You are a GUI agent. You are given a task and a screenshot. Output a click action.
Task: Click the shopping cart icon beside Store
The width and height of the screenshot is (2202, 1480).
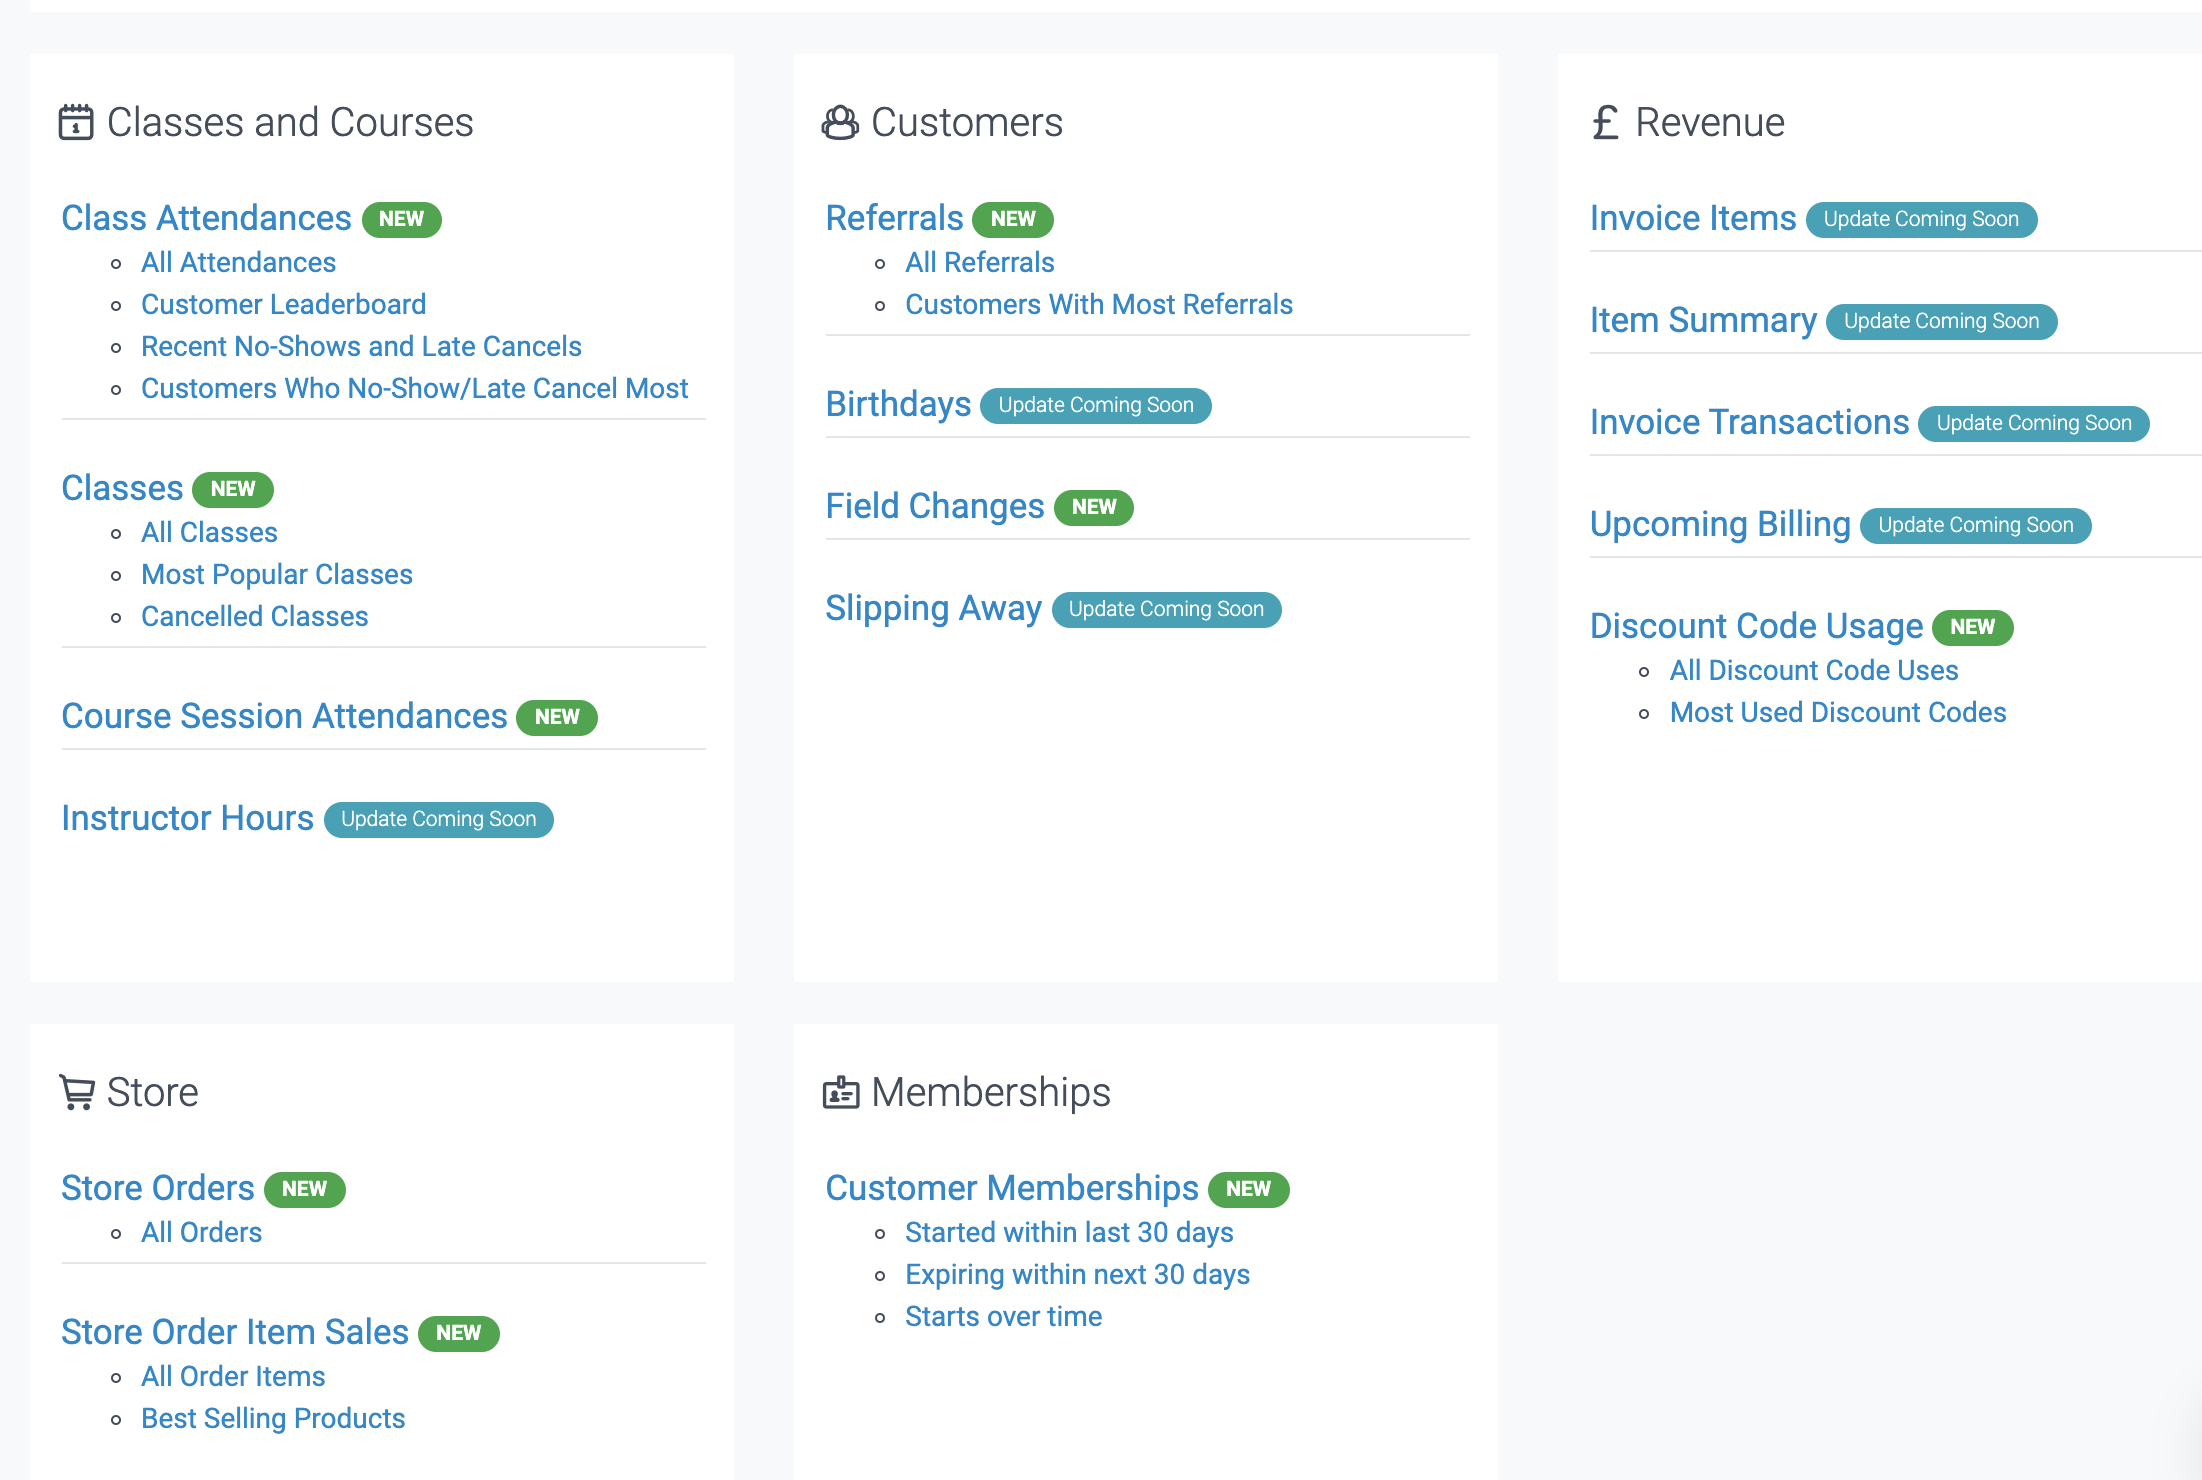click(77, 1092)
